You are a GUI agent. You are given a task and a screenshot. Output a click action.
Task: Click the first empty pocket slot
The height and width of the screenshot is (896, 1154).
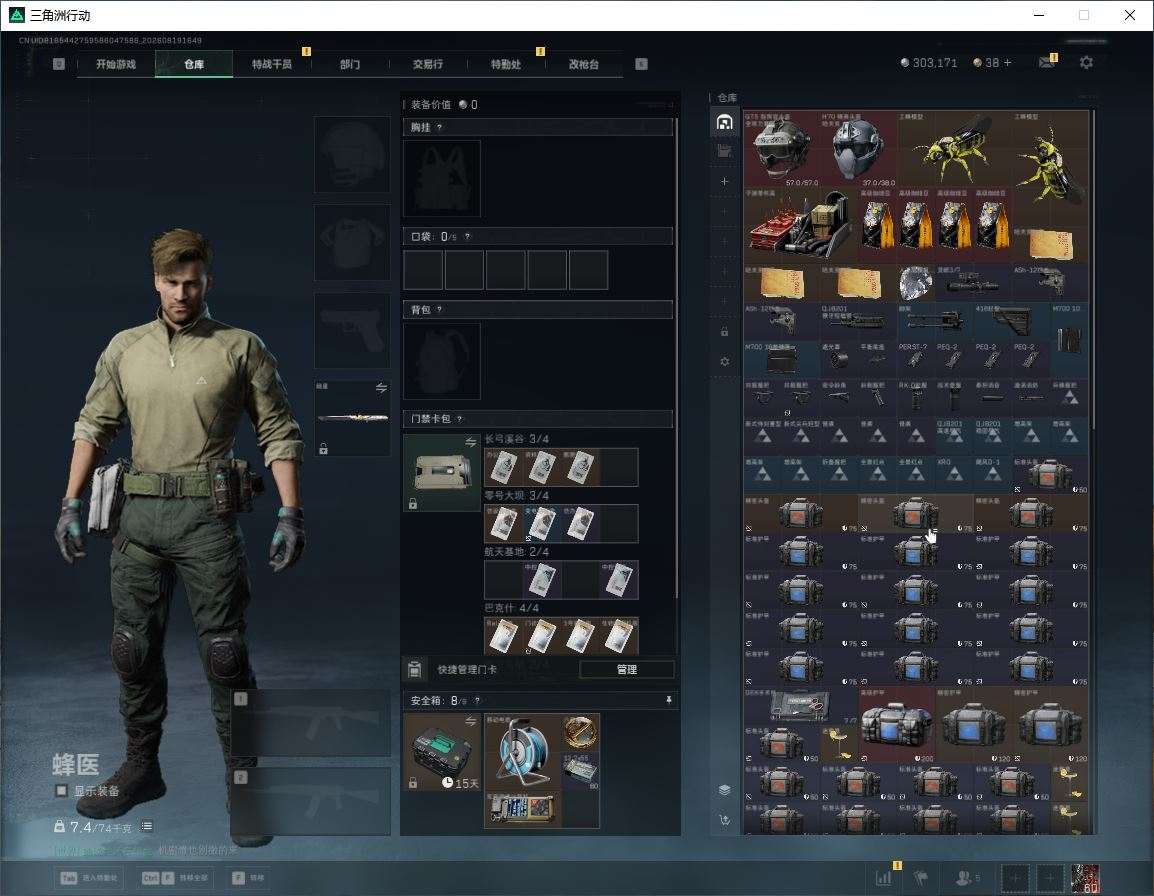[423, 269]
